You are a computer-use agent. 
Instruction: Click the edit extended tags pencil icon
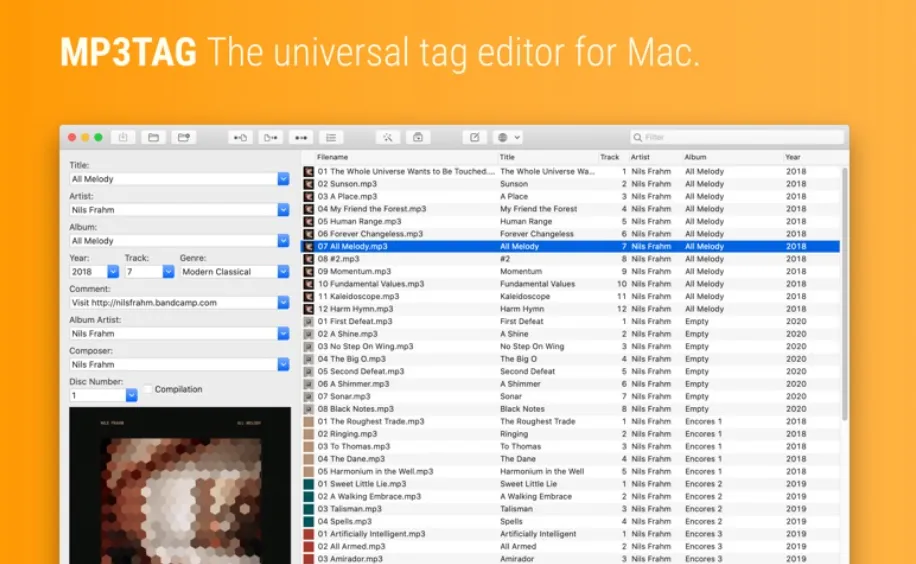pyautogui.click(x=474, y=137)
